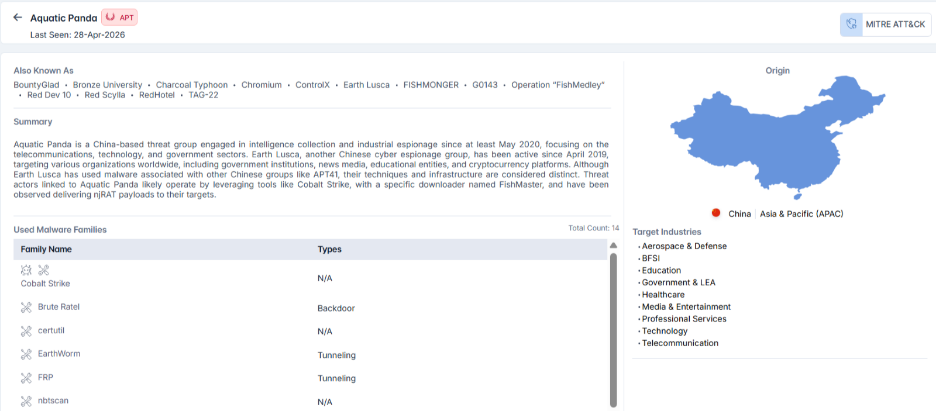Click the tool icon beside FRP
Viewport: 936px width, 411px height.
(26, 378)
